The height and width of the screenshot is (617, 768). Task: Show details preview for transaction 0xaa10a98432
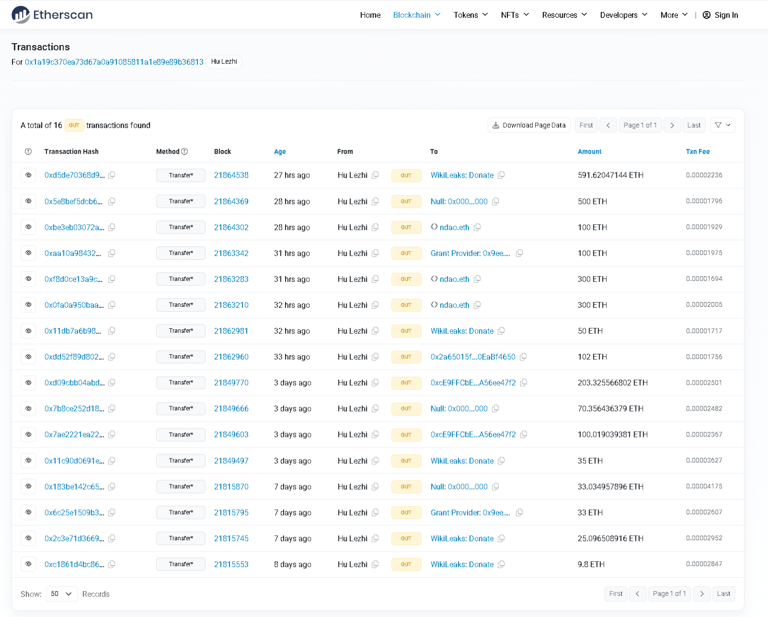pyautogui.click(x=28, y=253)
